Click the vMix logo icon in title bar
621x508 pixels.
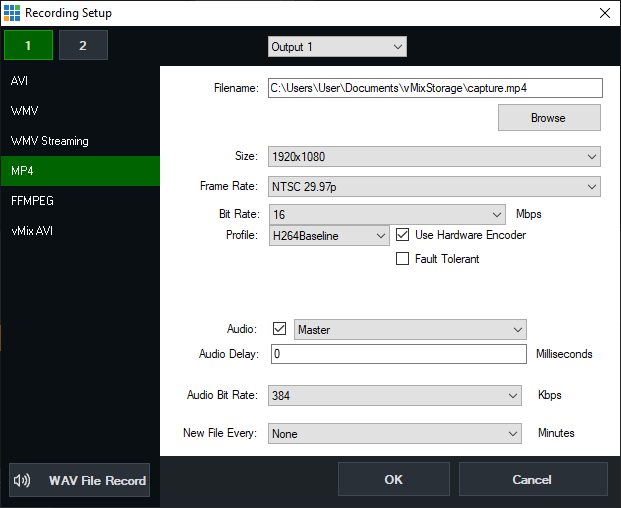[x=12, y=13]
